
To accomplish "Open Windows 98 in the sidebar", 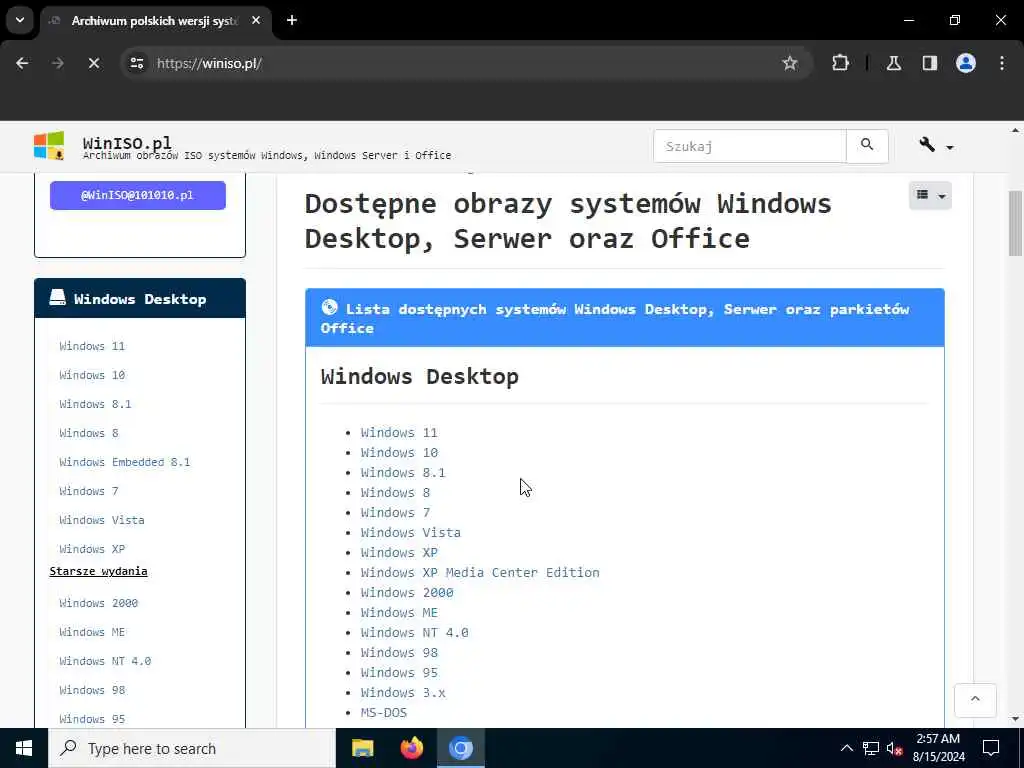I will (92, 690).
